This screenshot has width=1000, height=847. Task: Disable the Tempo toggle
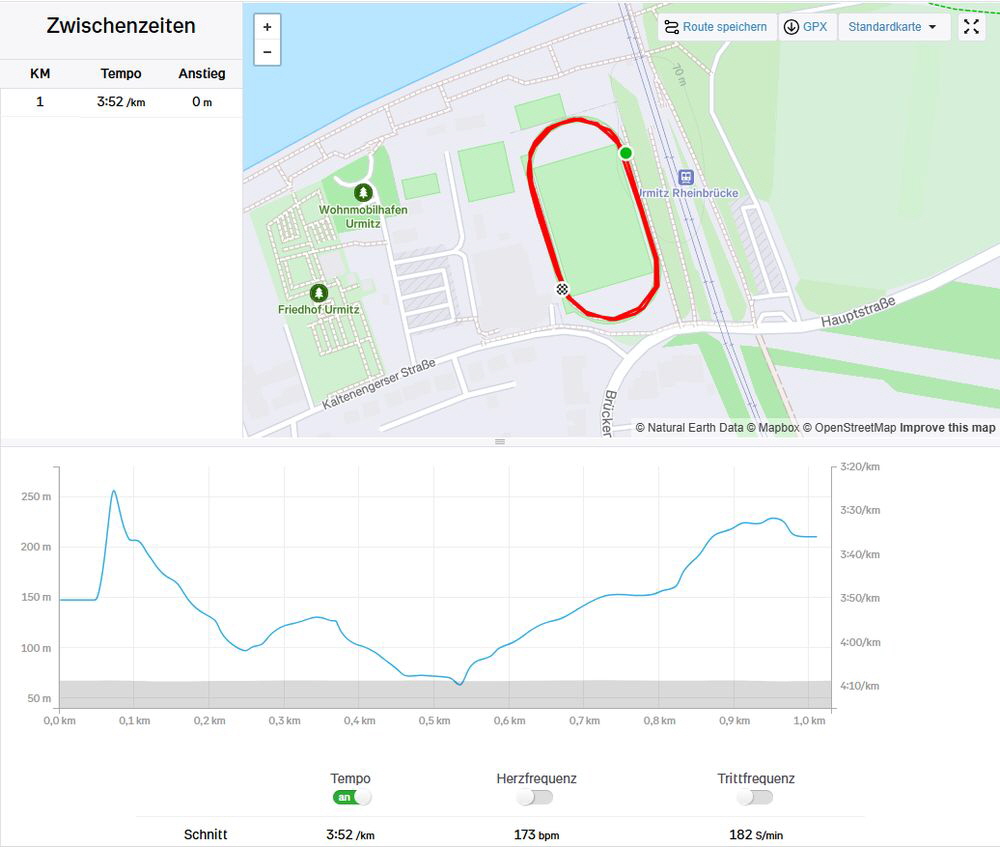point(351,797)
